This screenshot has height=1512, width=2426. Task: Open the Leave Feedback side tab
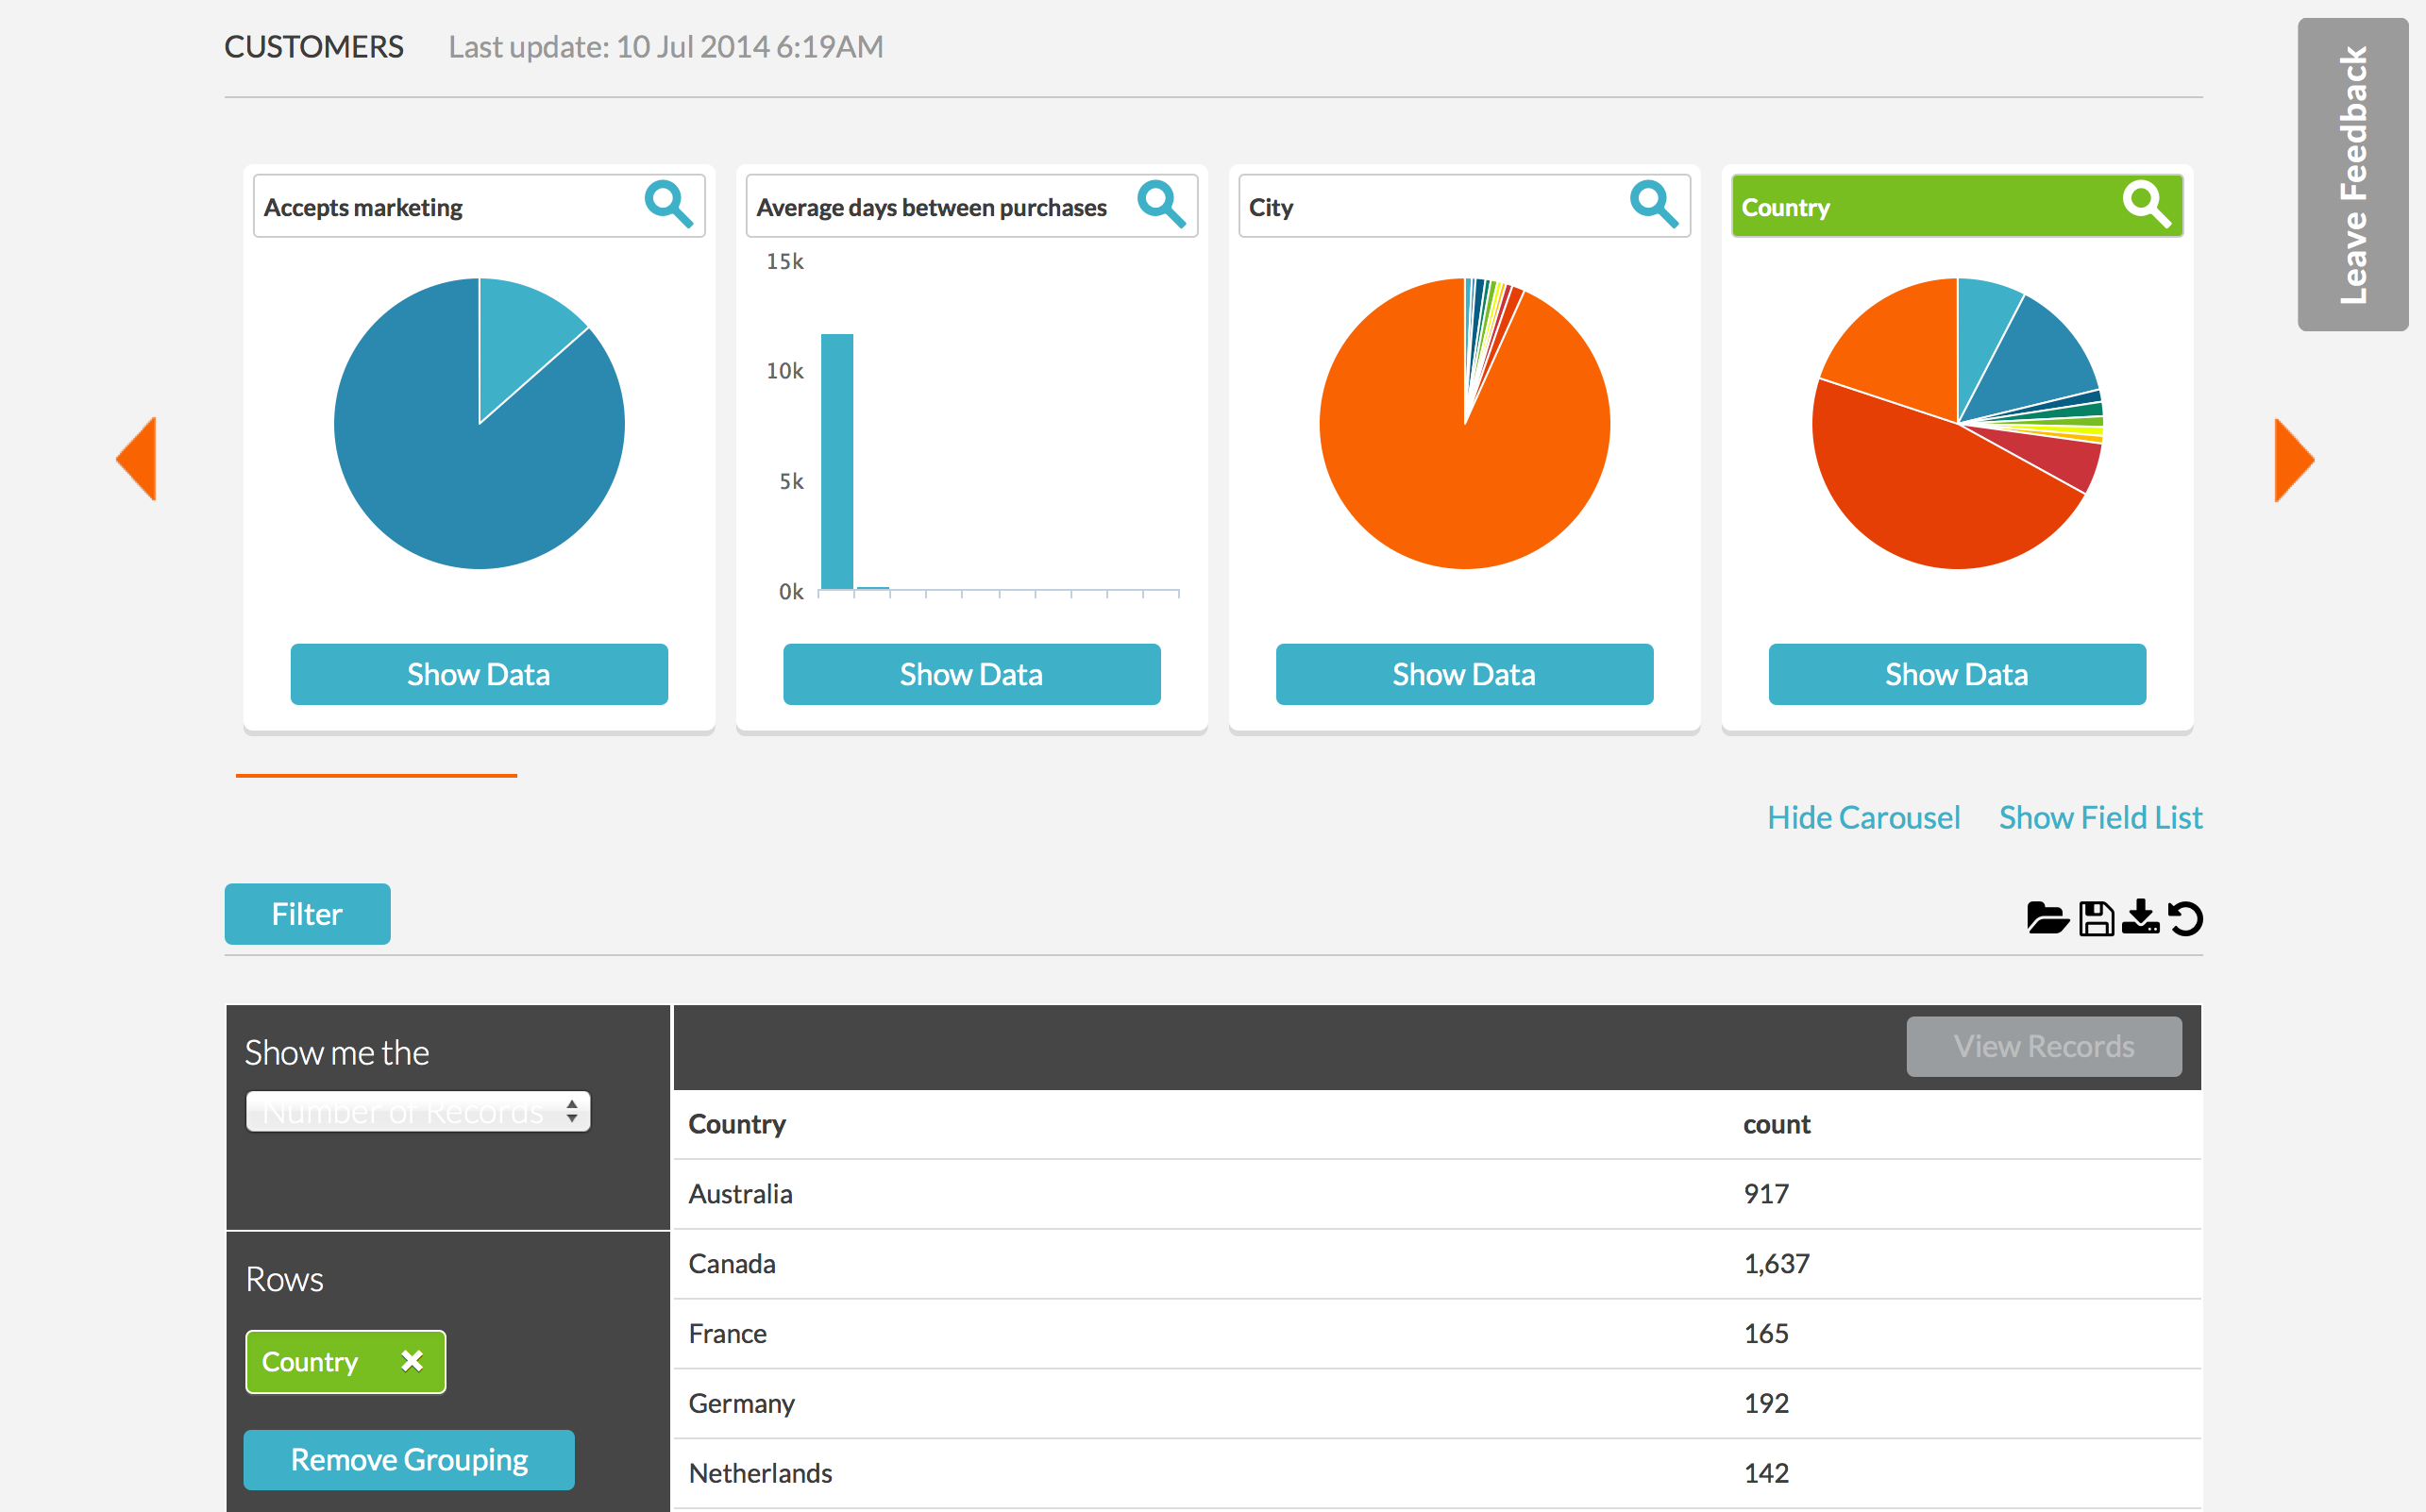point(2352,175)
